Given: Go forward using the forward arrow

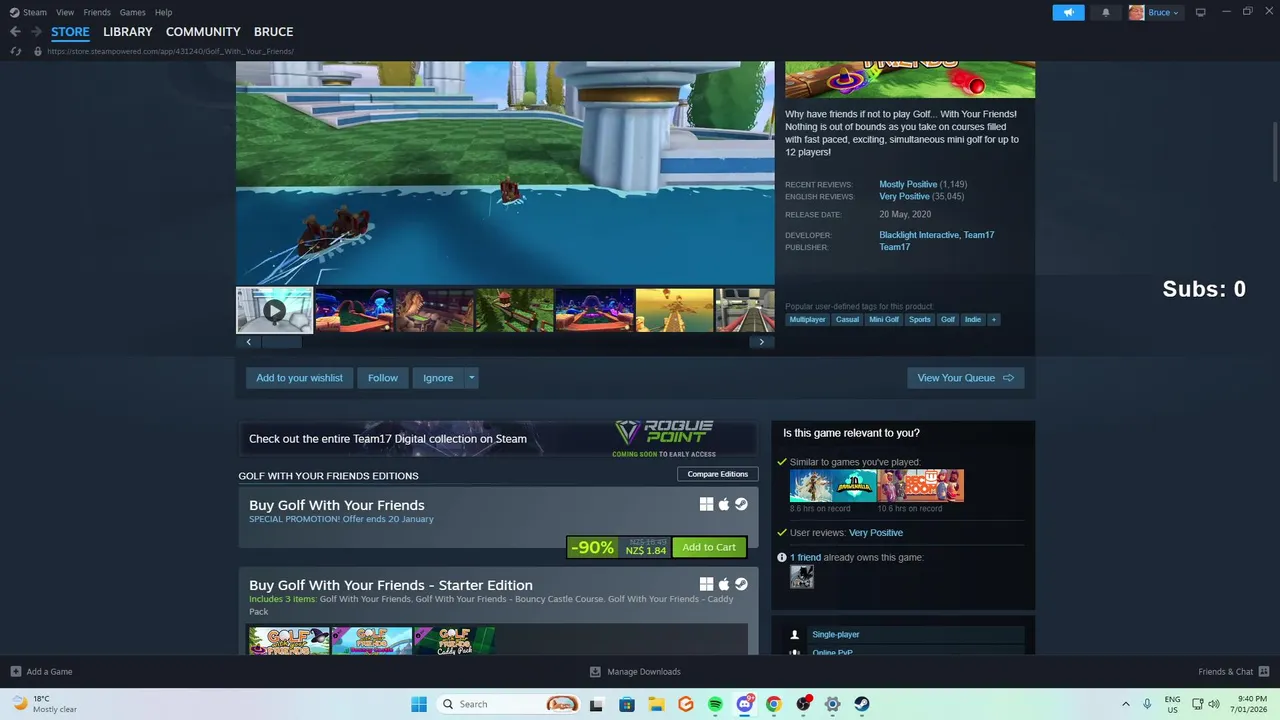Looking at the screenshot, I should point(37,32).
